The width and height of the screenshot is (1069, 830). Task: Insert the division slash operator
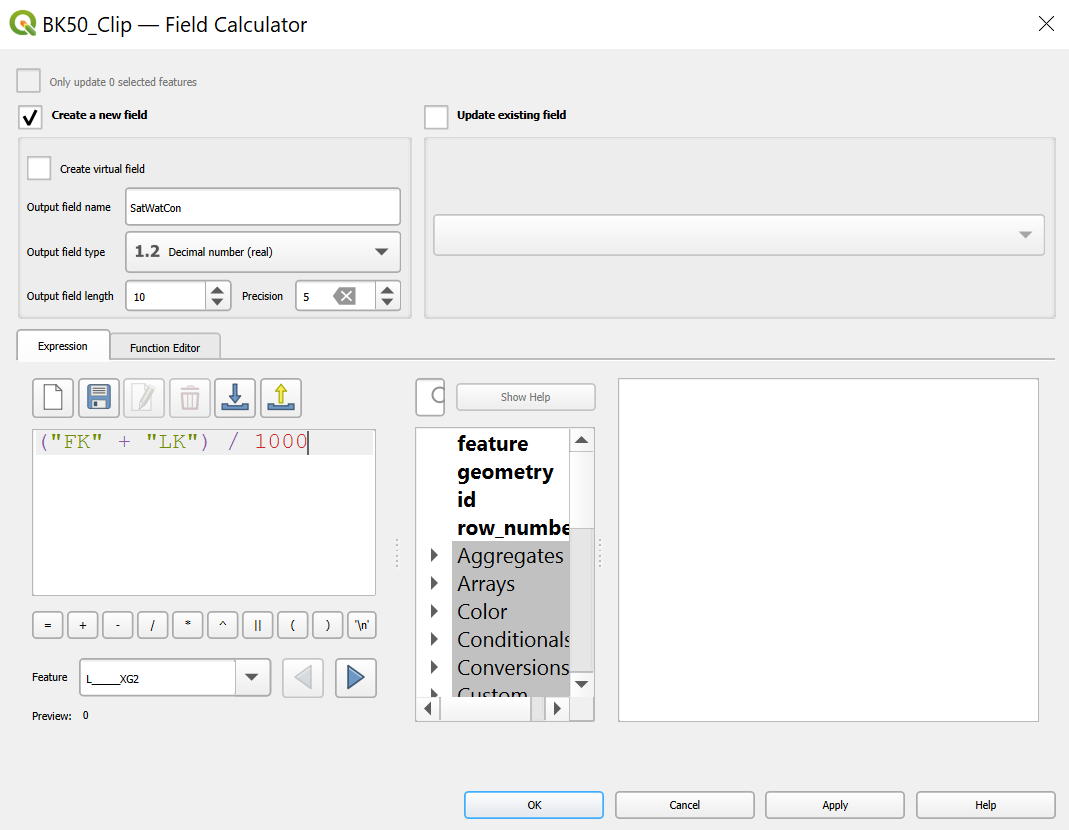[x=153, y=625]
